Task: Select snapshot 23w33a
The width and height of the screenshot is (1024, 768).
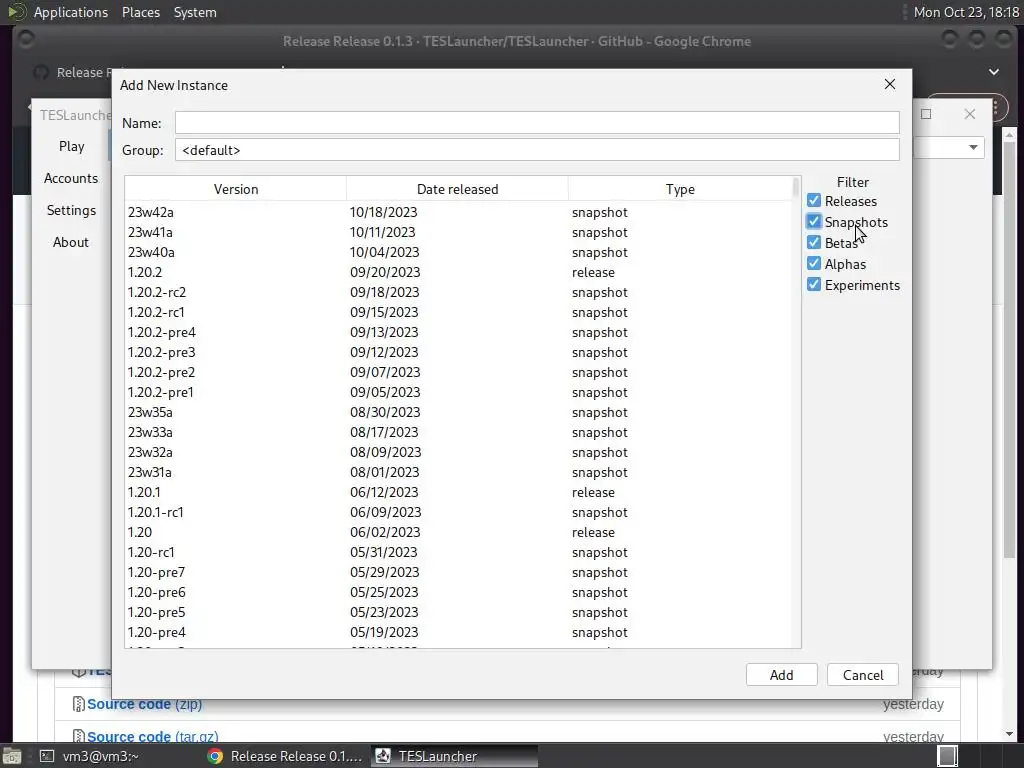Action: pos(458,432)
